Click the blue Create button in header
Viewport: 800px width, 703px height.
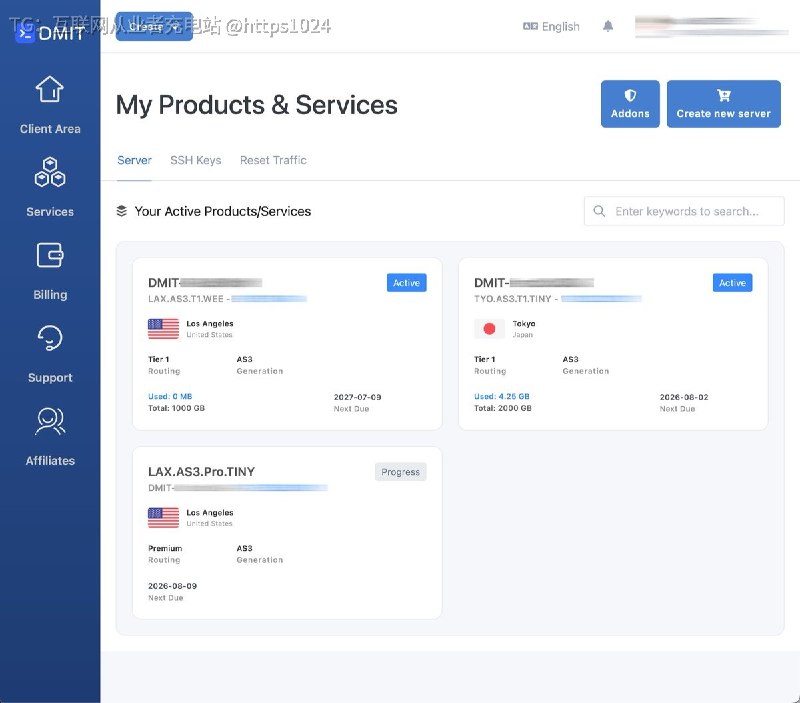154,26
